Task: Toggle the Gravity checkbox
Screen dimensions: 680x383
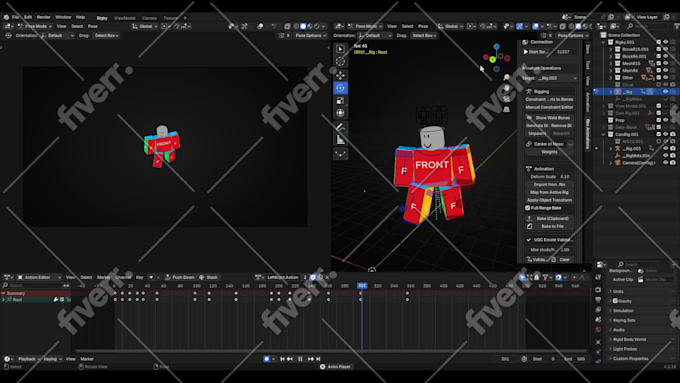Action: click(615, 301)
